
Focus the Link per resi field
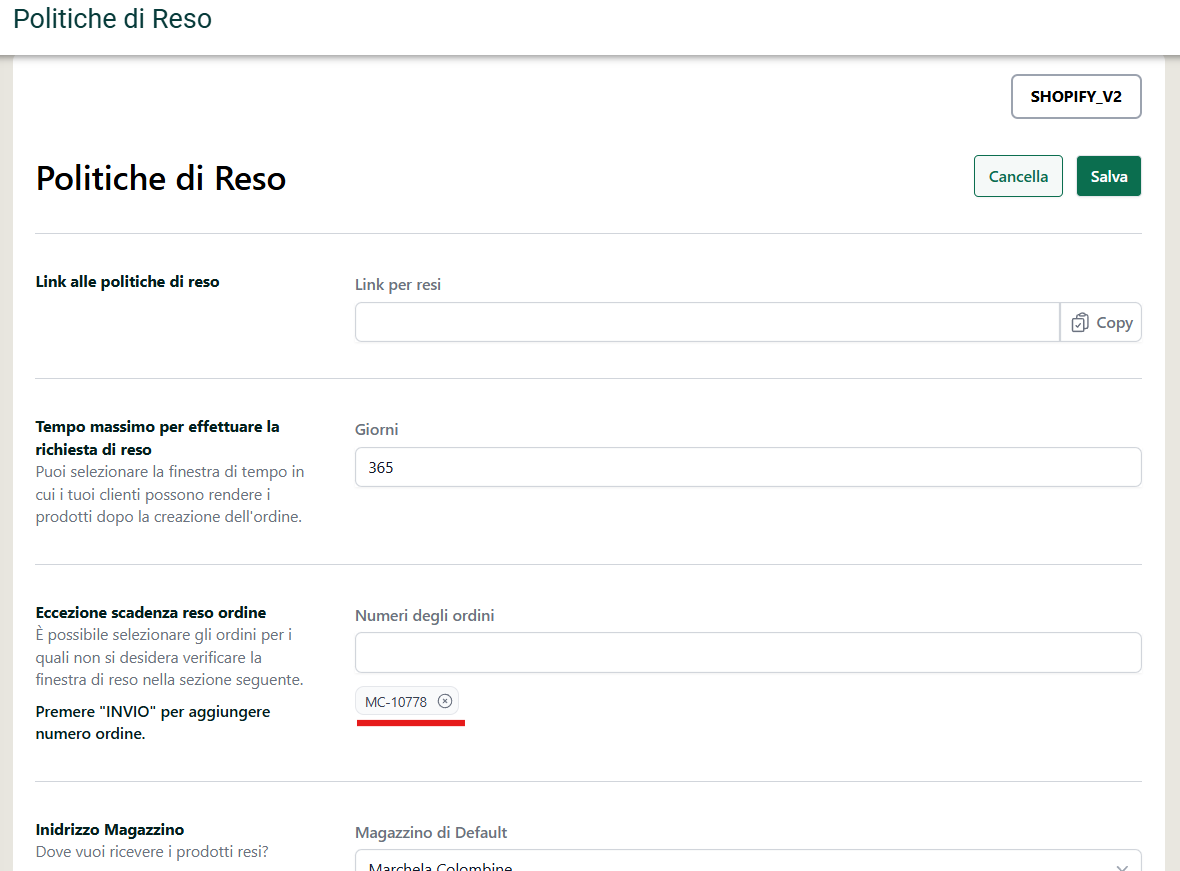click(706, 323)
